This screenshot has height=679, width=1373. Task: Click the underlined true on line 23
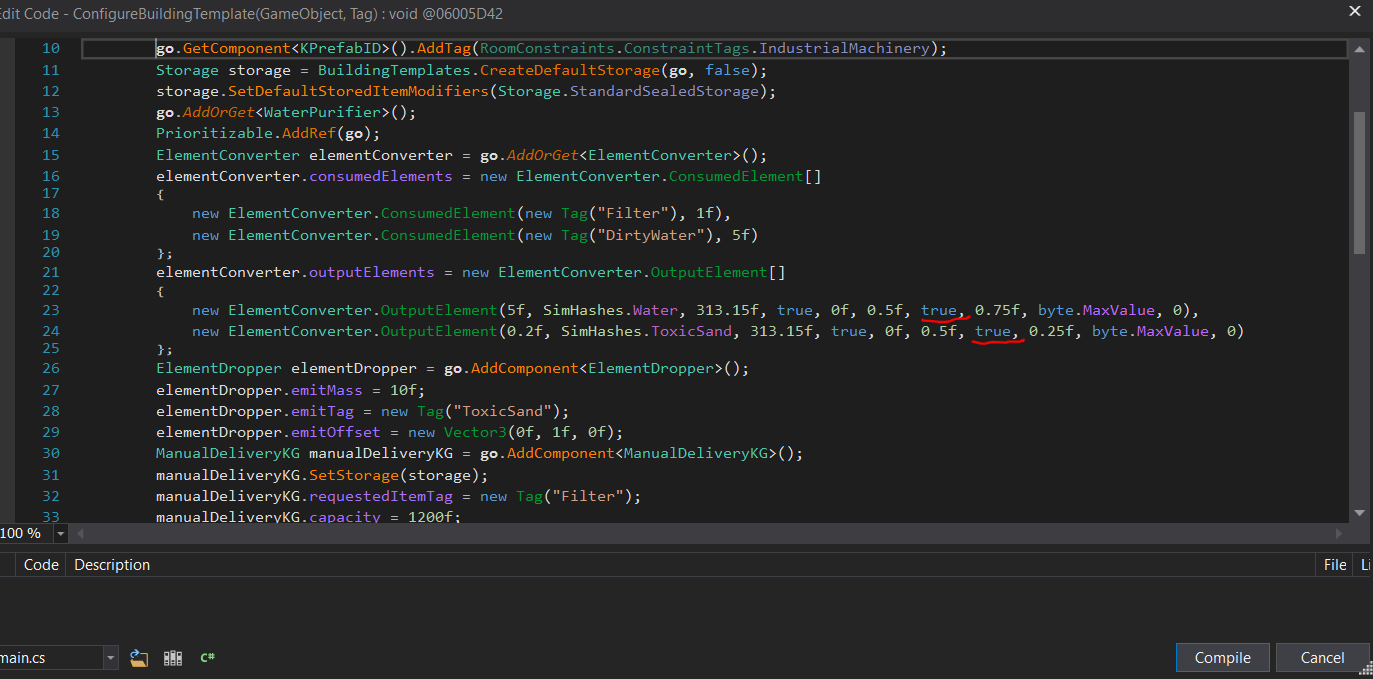click(x=939, y=310)
